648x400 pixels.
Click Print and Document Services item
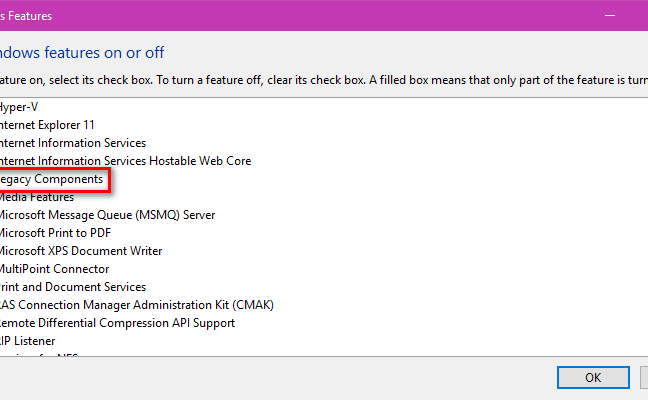point(73,287)
